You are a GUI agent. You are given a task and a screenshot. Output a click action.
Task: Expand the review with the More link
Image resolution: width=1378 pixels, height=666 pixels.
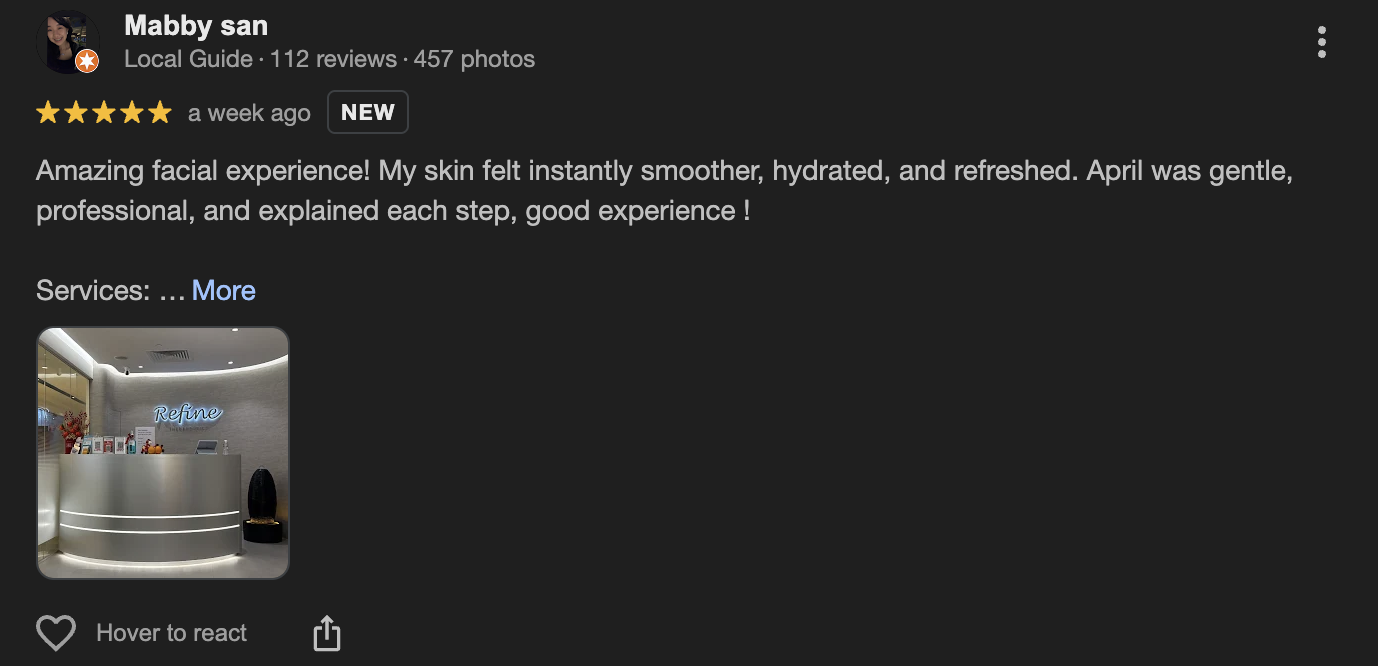point(224,291)
